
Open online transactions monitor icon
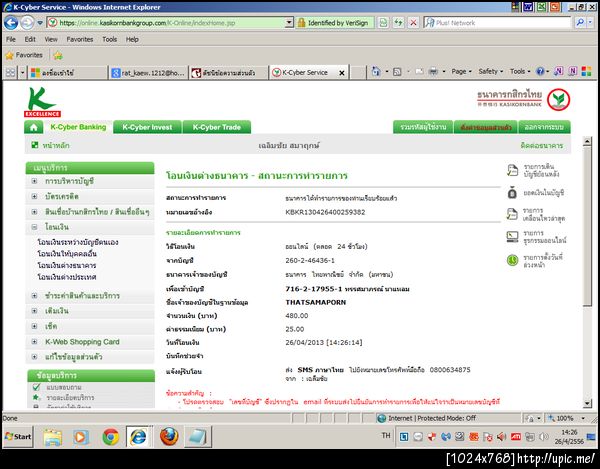click(512, 237)
